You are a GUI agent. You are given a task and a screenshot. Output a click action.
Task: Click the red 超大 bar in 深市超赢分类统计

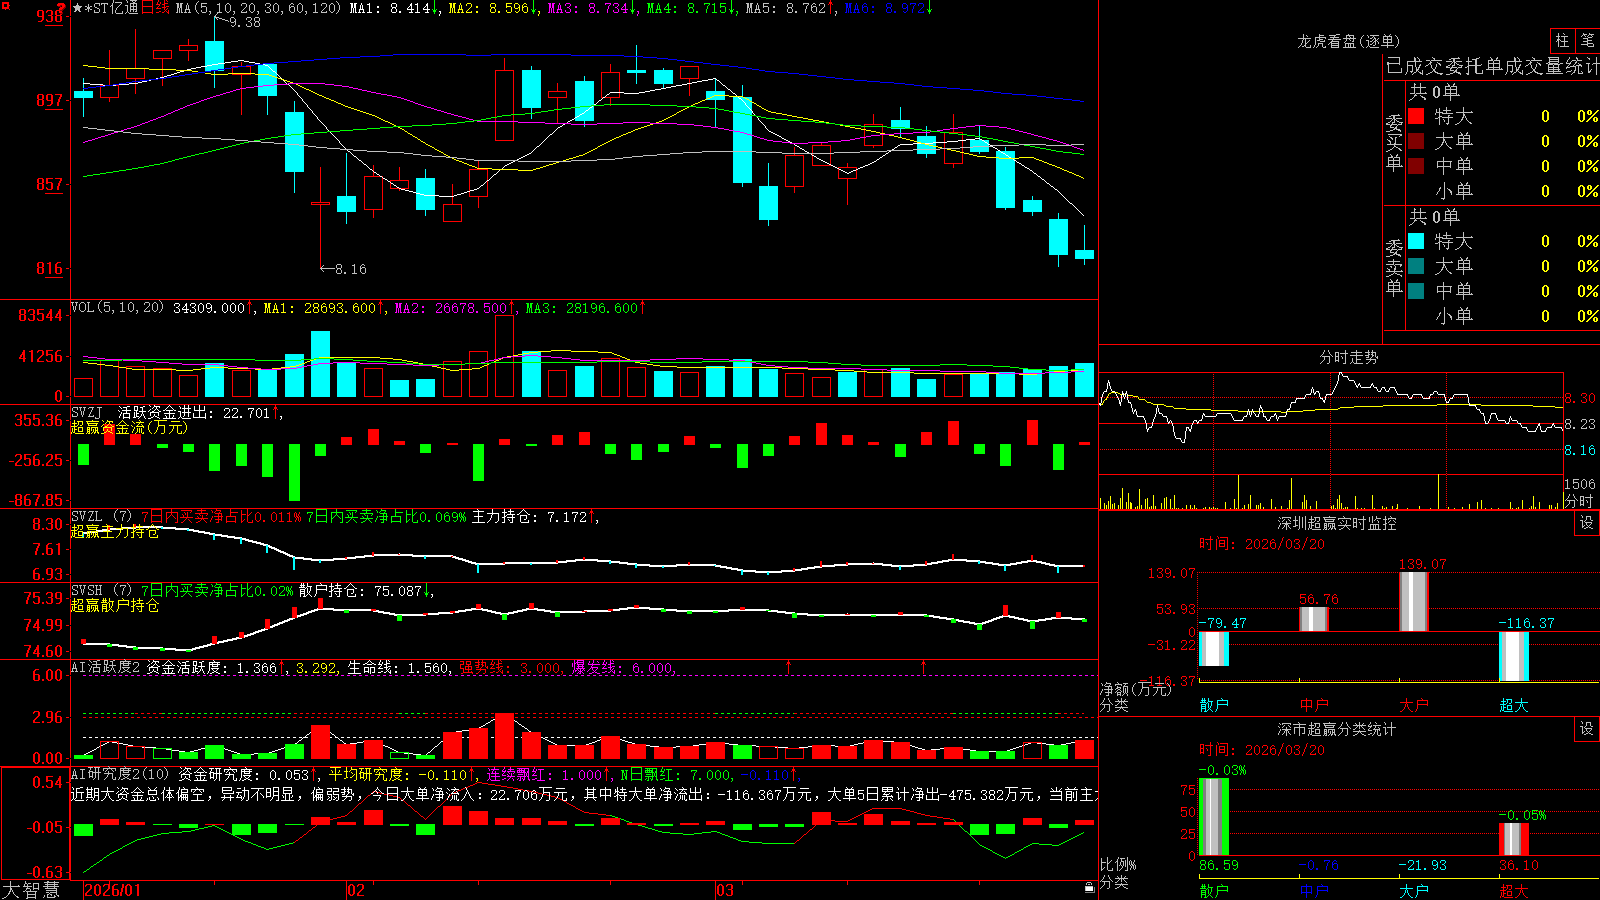(1514, 840)
